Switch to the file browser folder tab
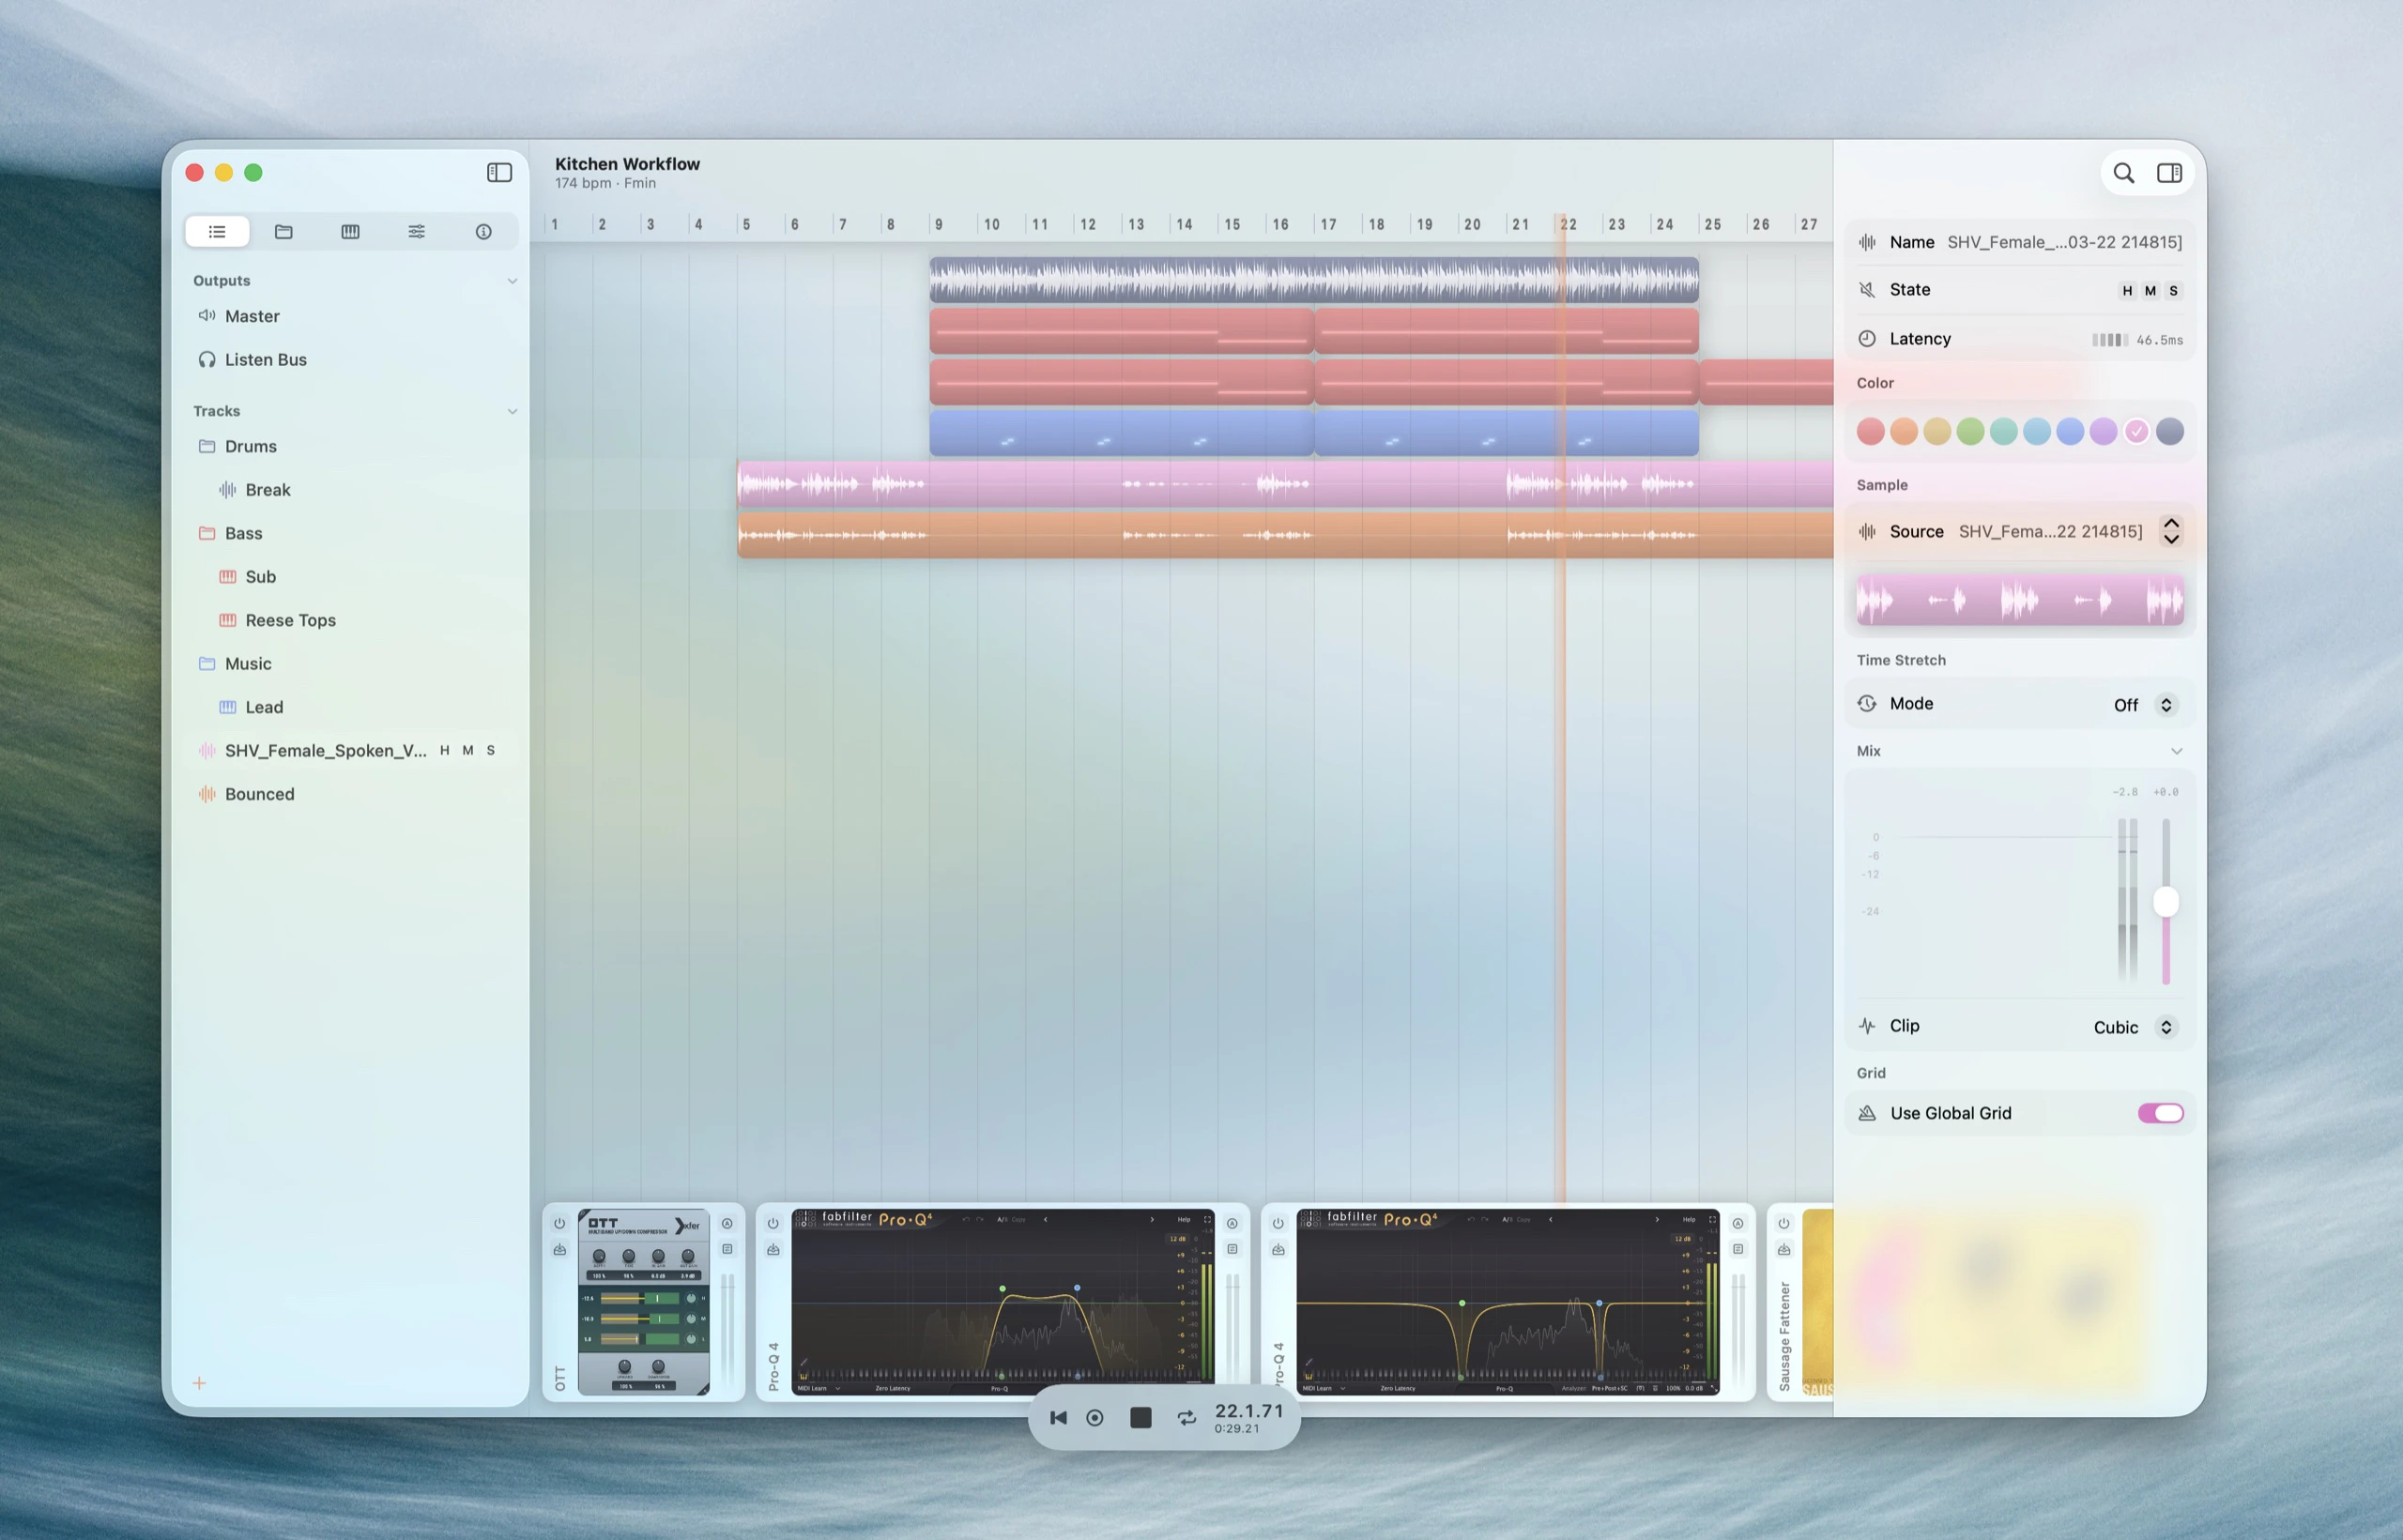This screenshot has height=1540, width=2403. 284,231
